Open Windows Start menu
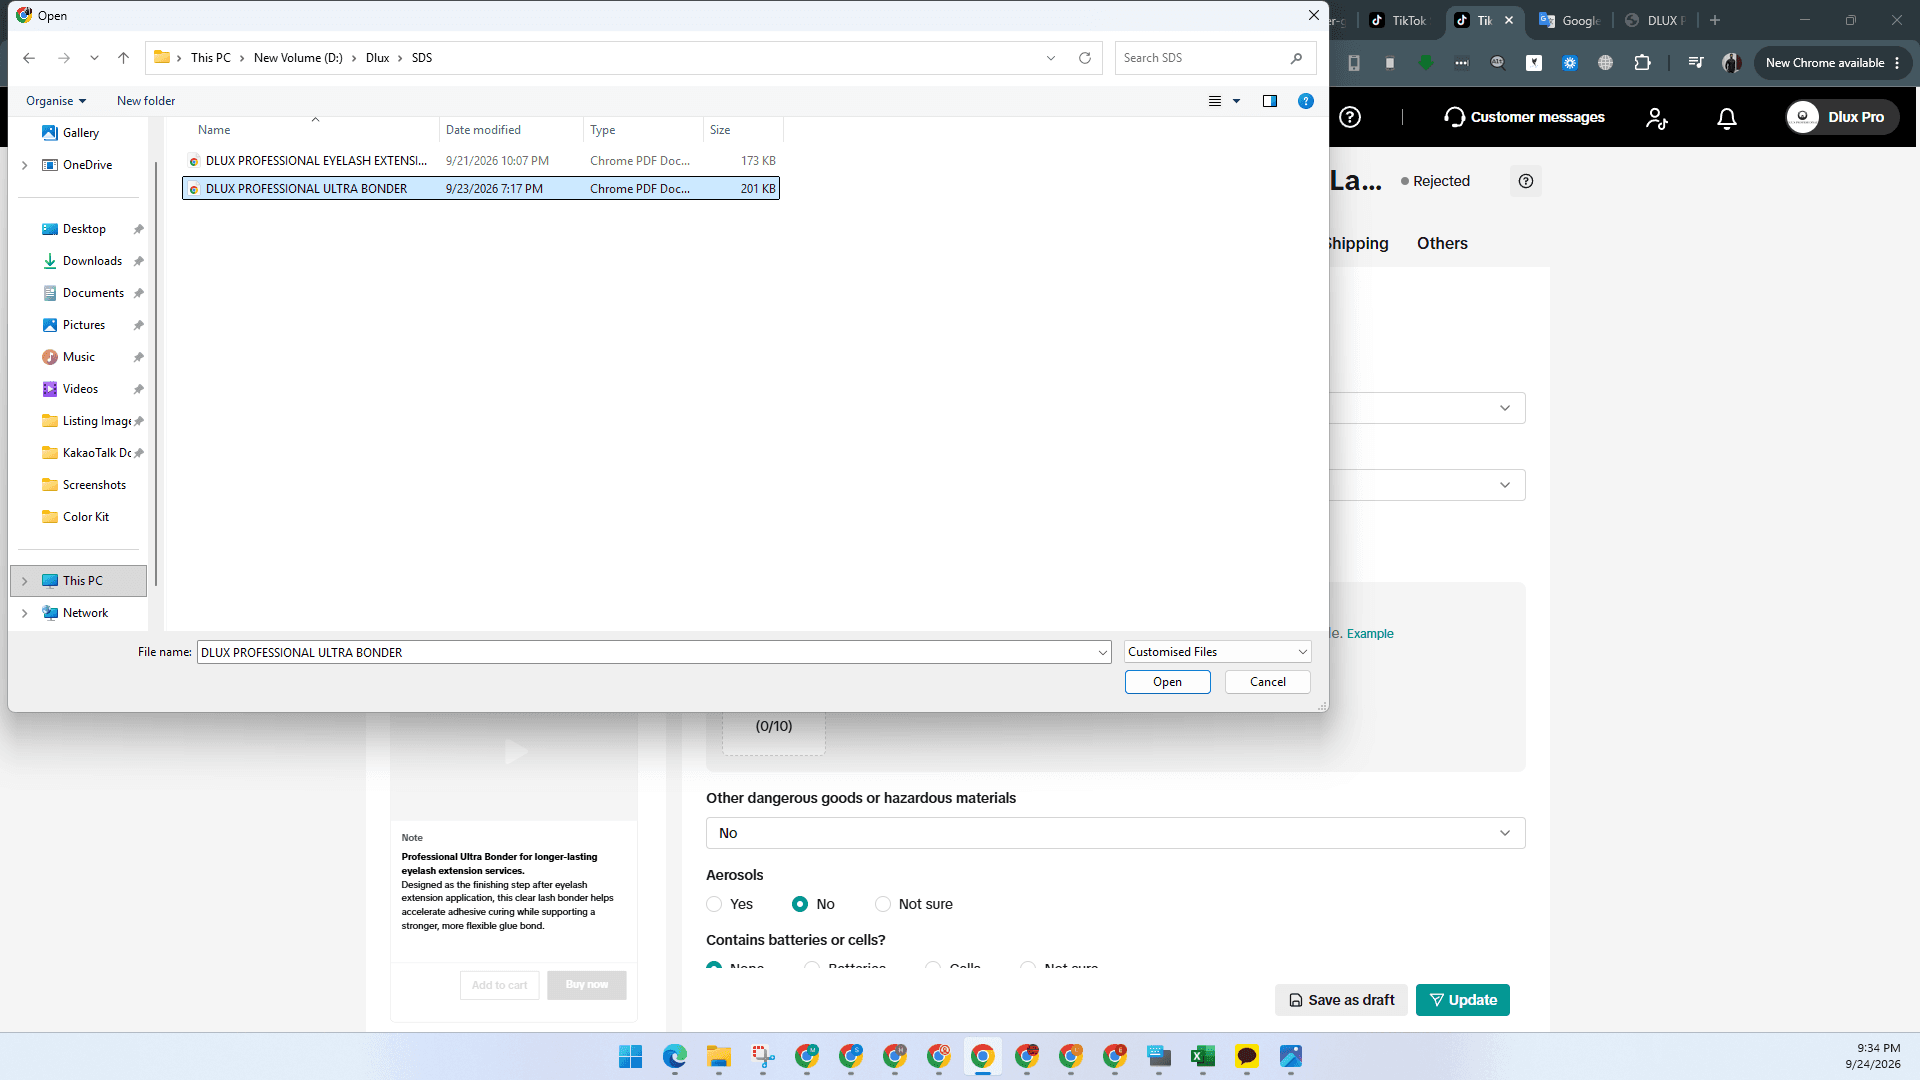Screen dimensions: 1920x1080 630,1056
